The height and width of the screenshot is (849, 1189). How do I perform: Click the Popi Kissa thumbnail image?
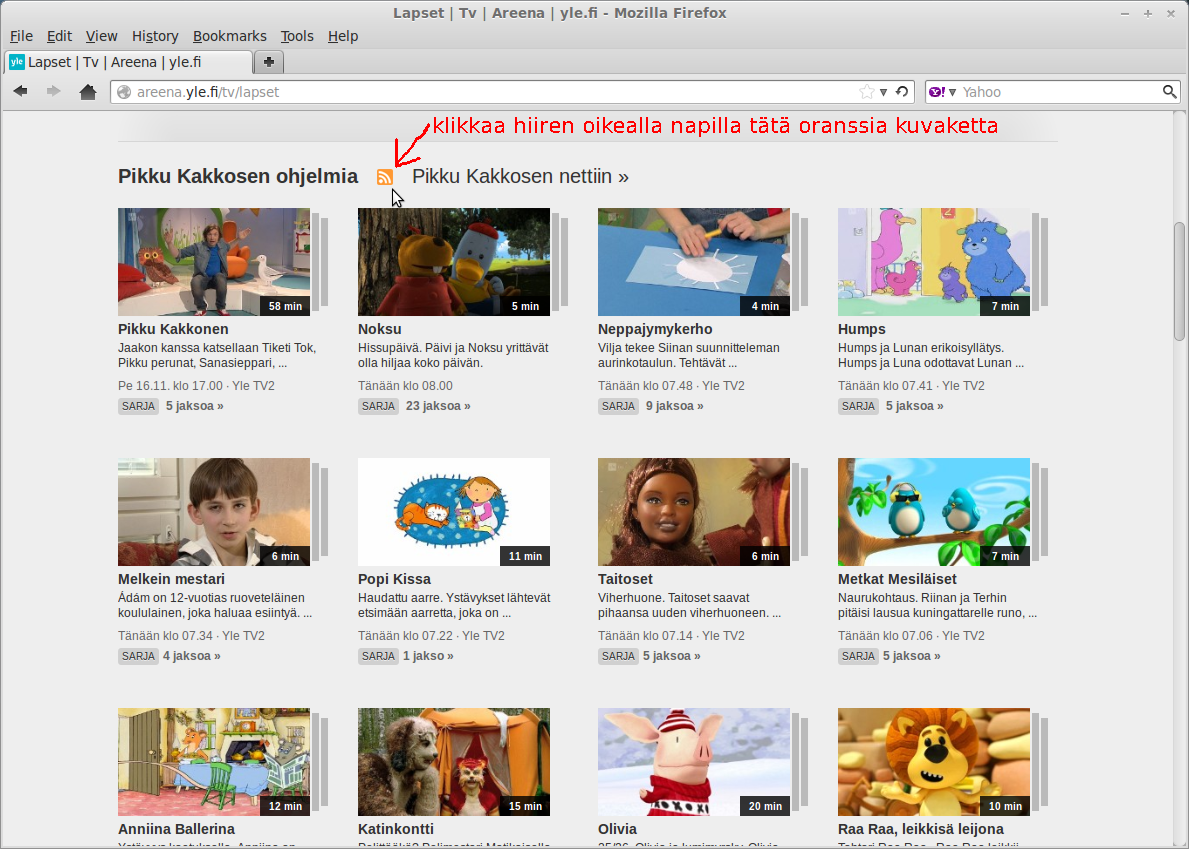coord(453,512)
